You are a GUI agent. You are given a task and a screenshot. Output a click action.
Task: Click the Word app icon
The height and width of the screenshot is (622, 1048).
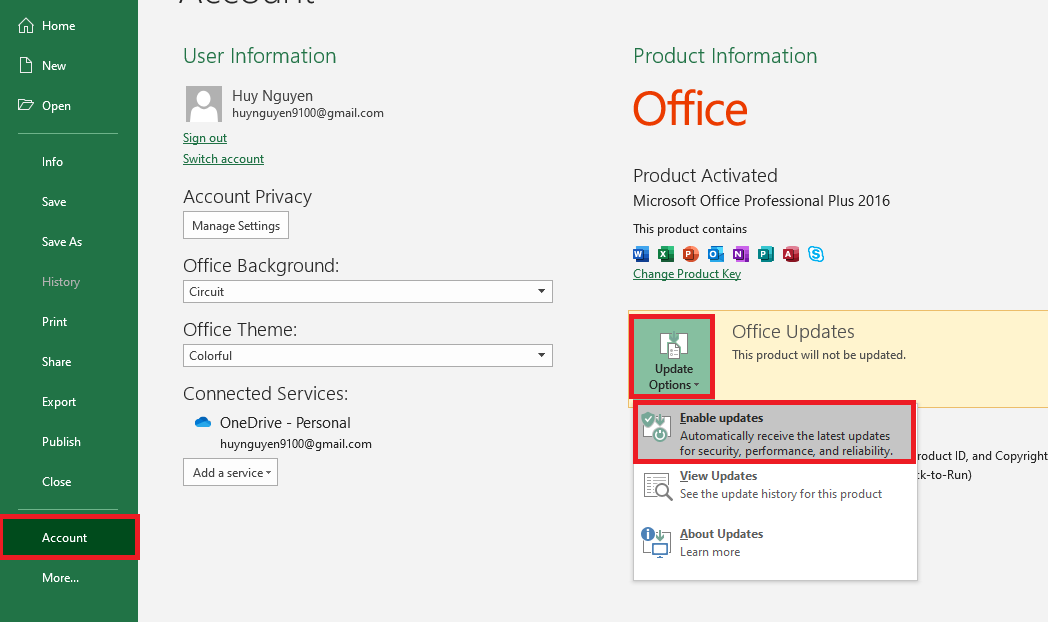641,254
